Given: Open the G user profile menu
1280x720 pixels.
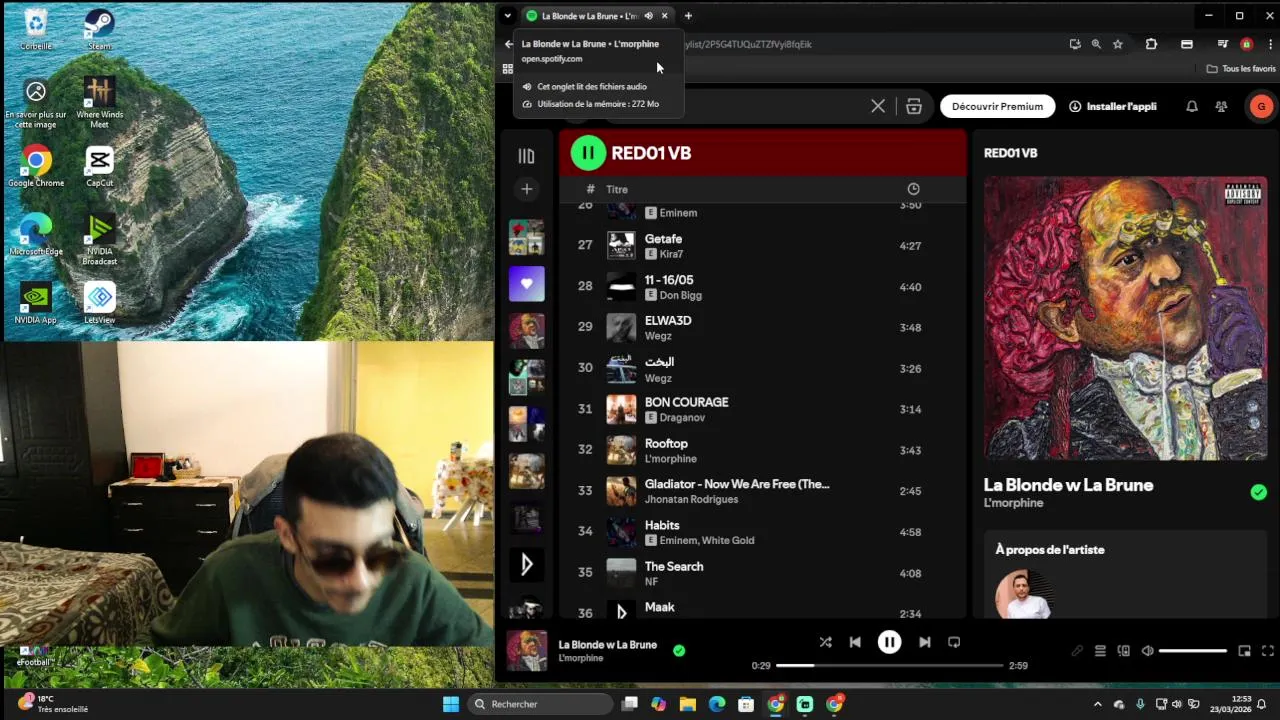Looking at the screenshot, I should pyautogui.click(x=1261, y=106).
